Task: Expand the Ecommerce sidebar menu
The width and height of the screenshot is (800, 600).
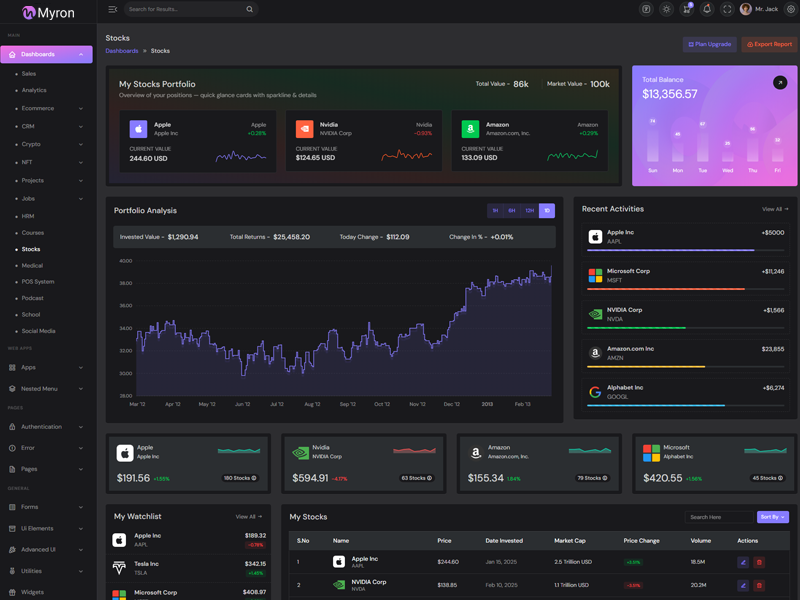Action: point(49,108)
